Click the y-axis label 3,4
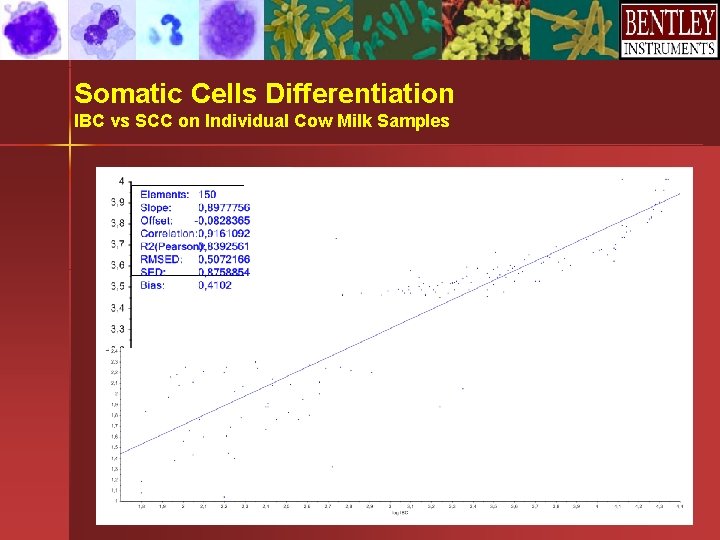Screen dimensions: 720x540 click(x=118, y=308)
